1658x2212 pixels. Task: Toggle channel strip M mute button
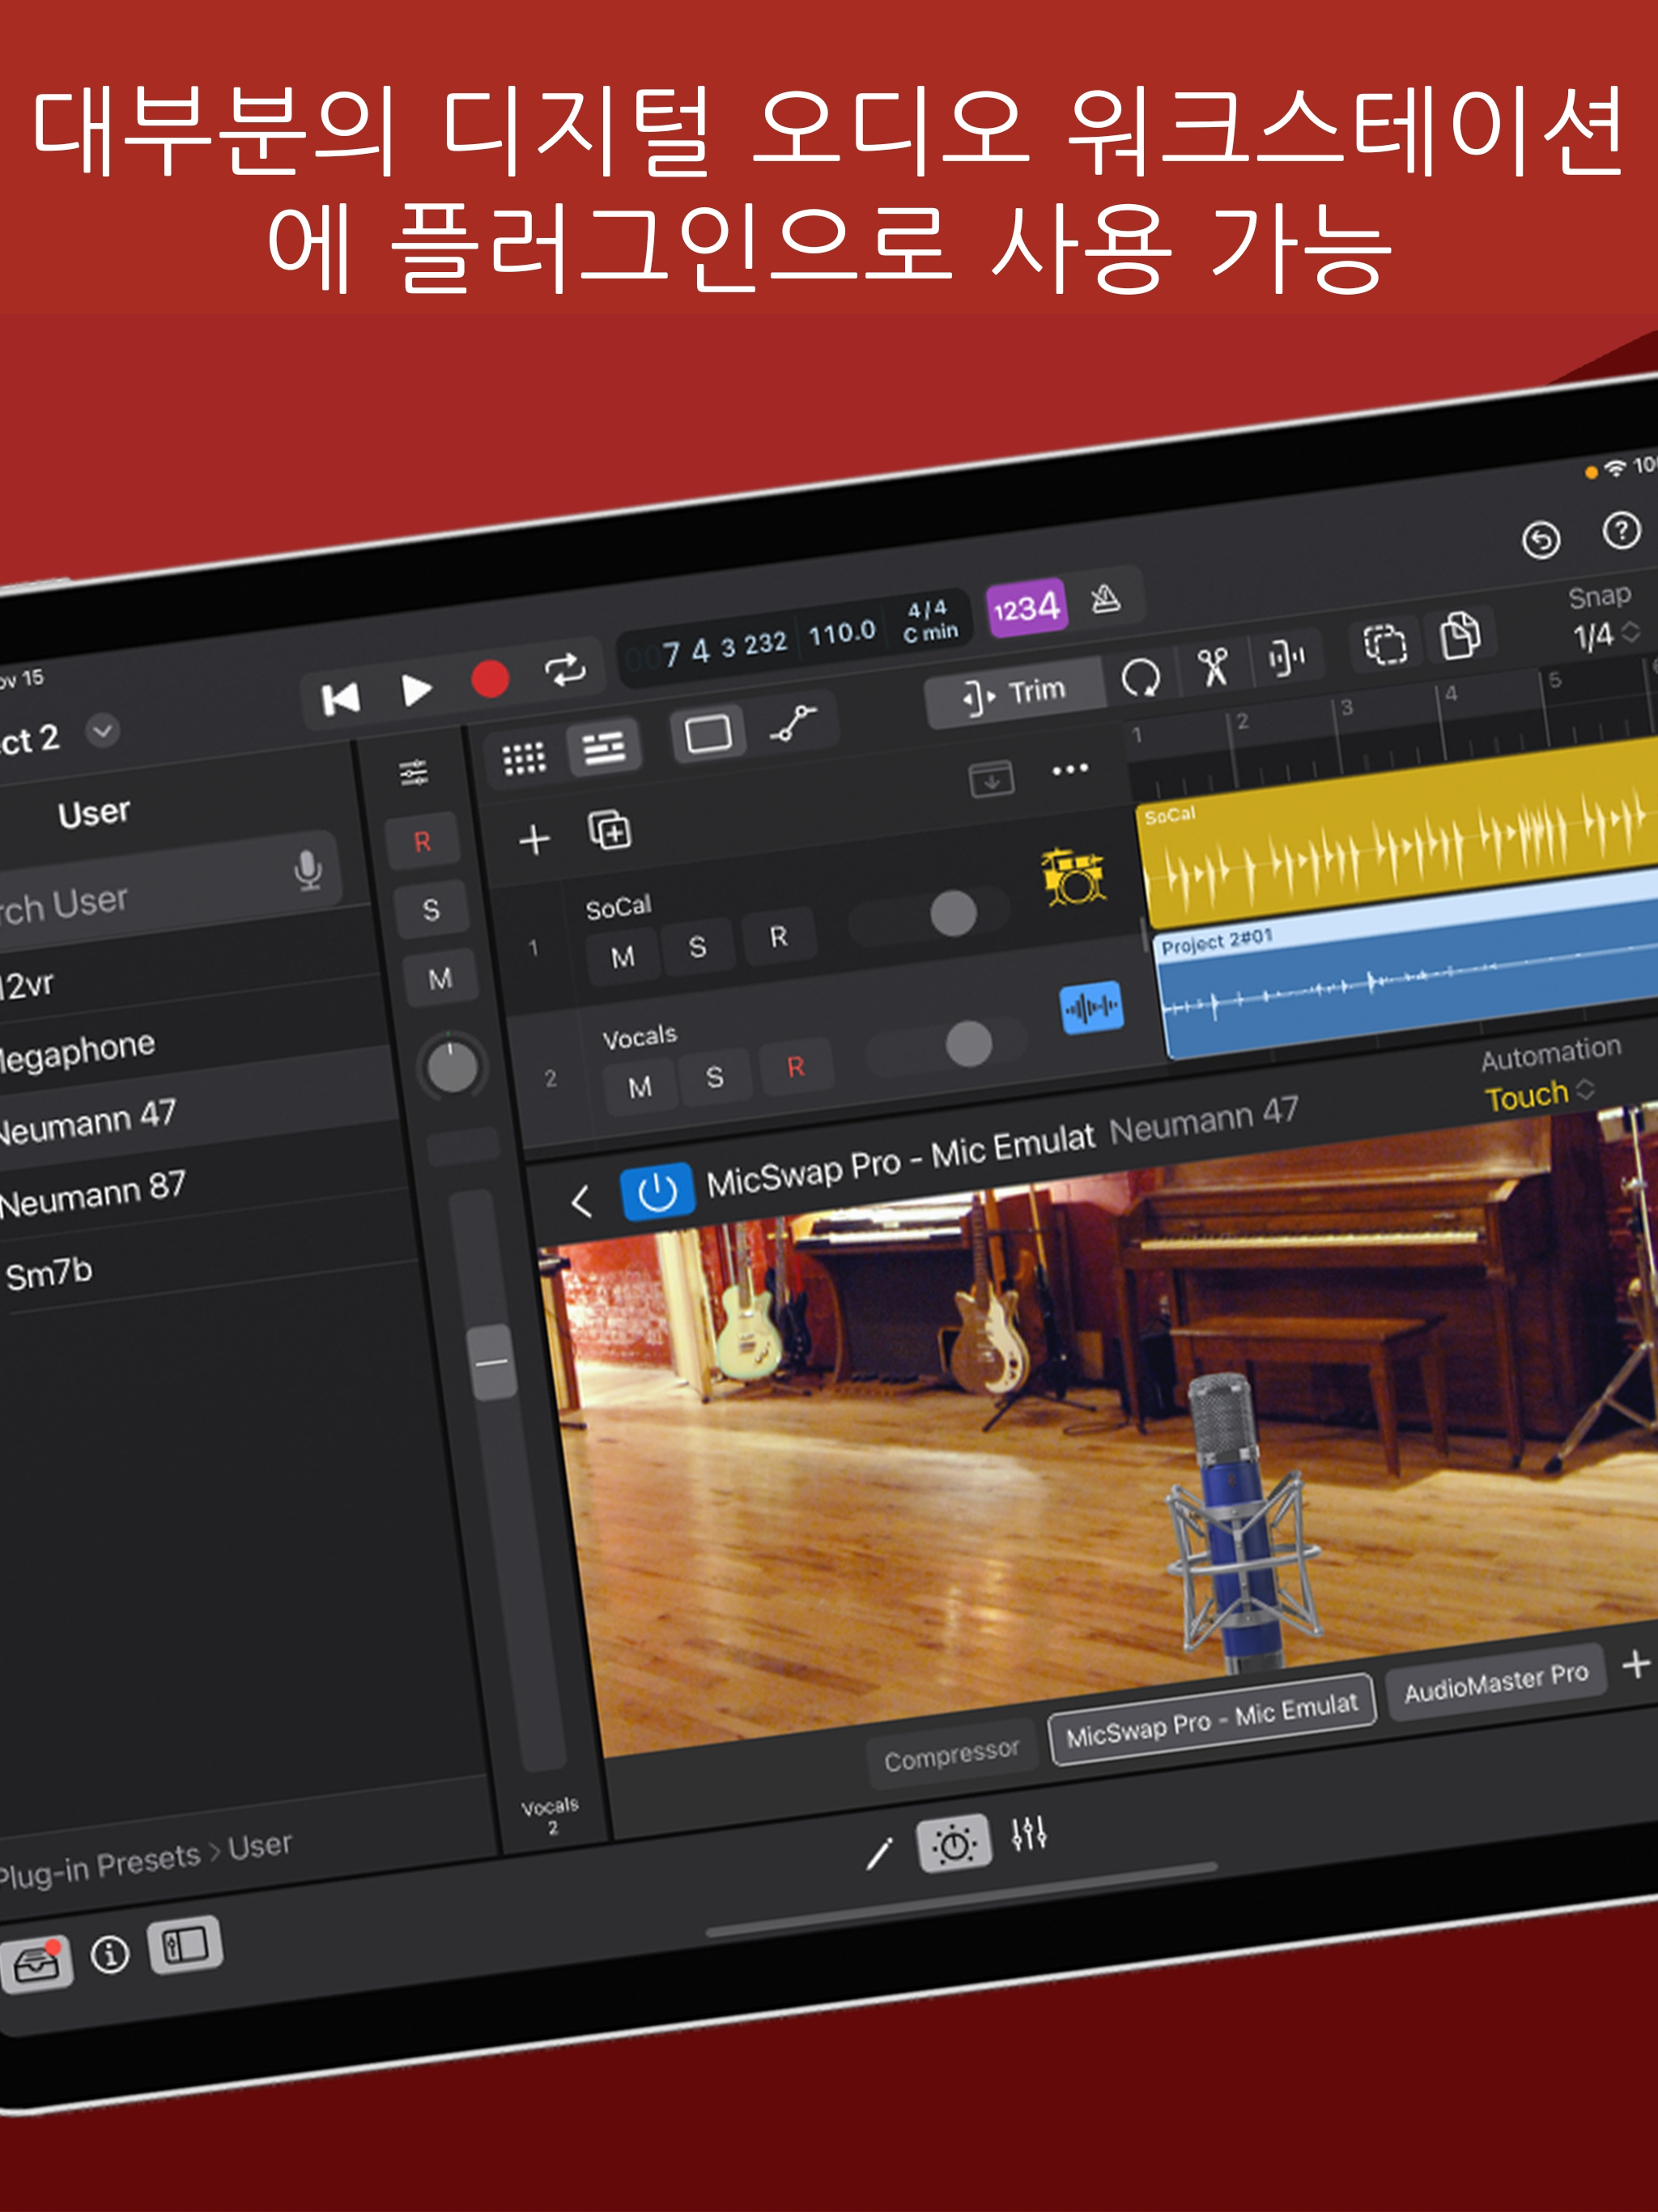(439, 978)
